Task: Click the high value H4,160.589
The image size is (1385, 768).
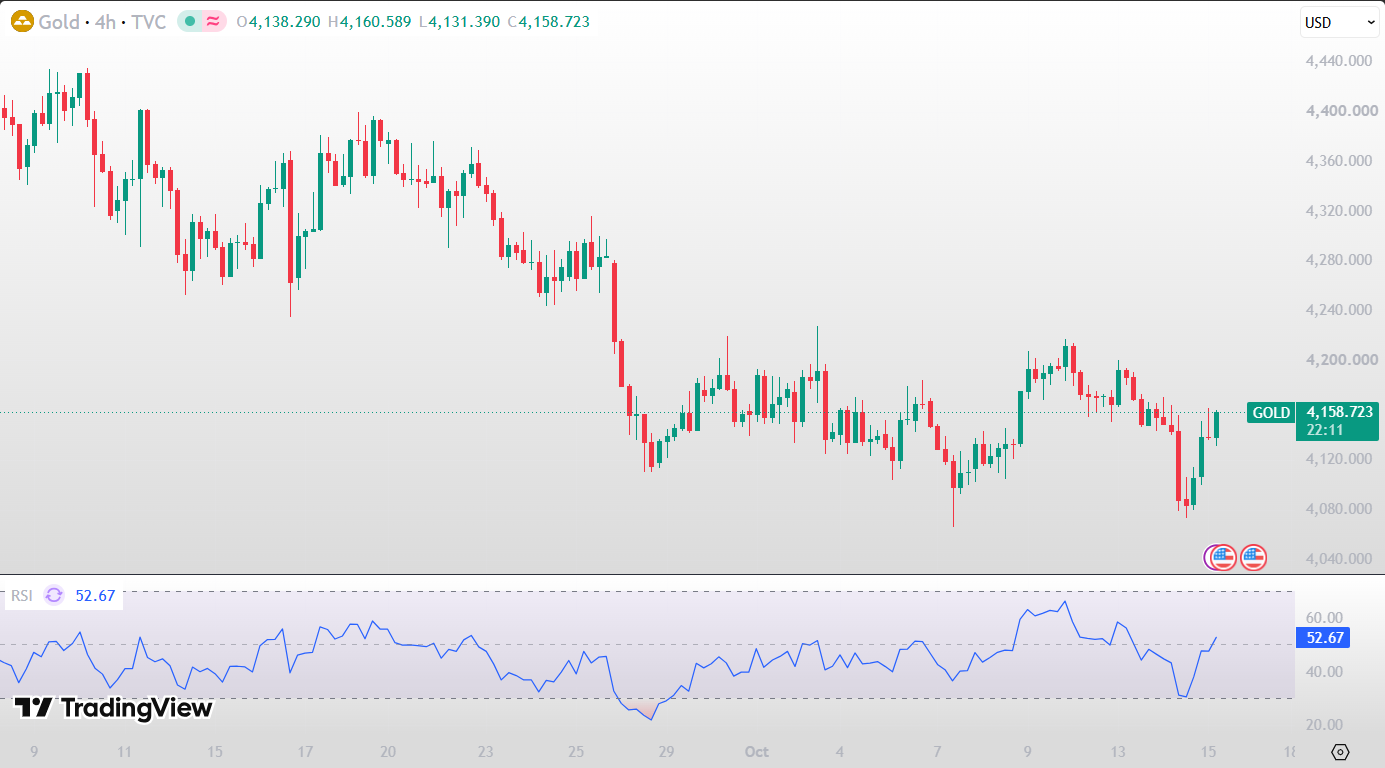Action: (x=369, y=21)
